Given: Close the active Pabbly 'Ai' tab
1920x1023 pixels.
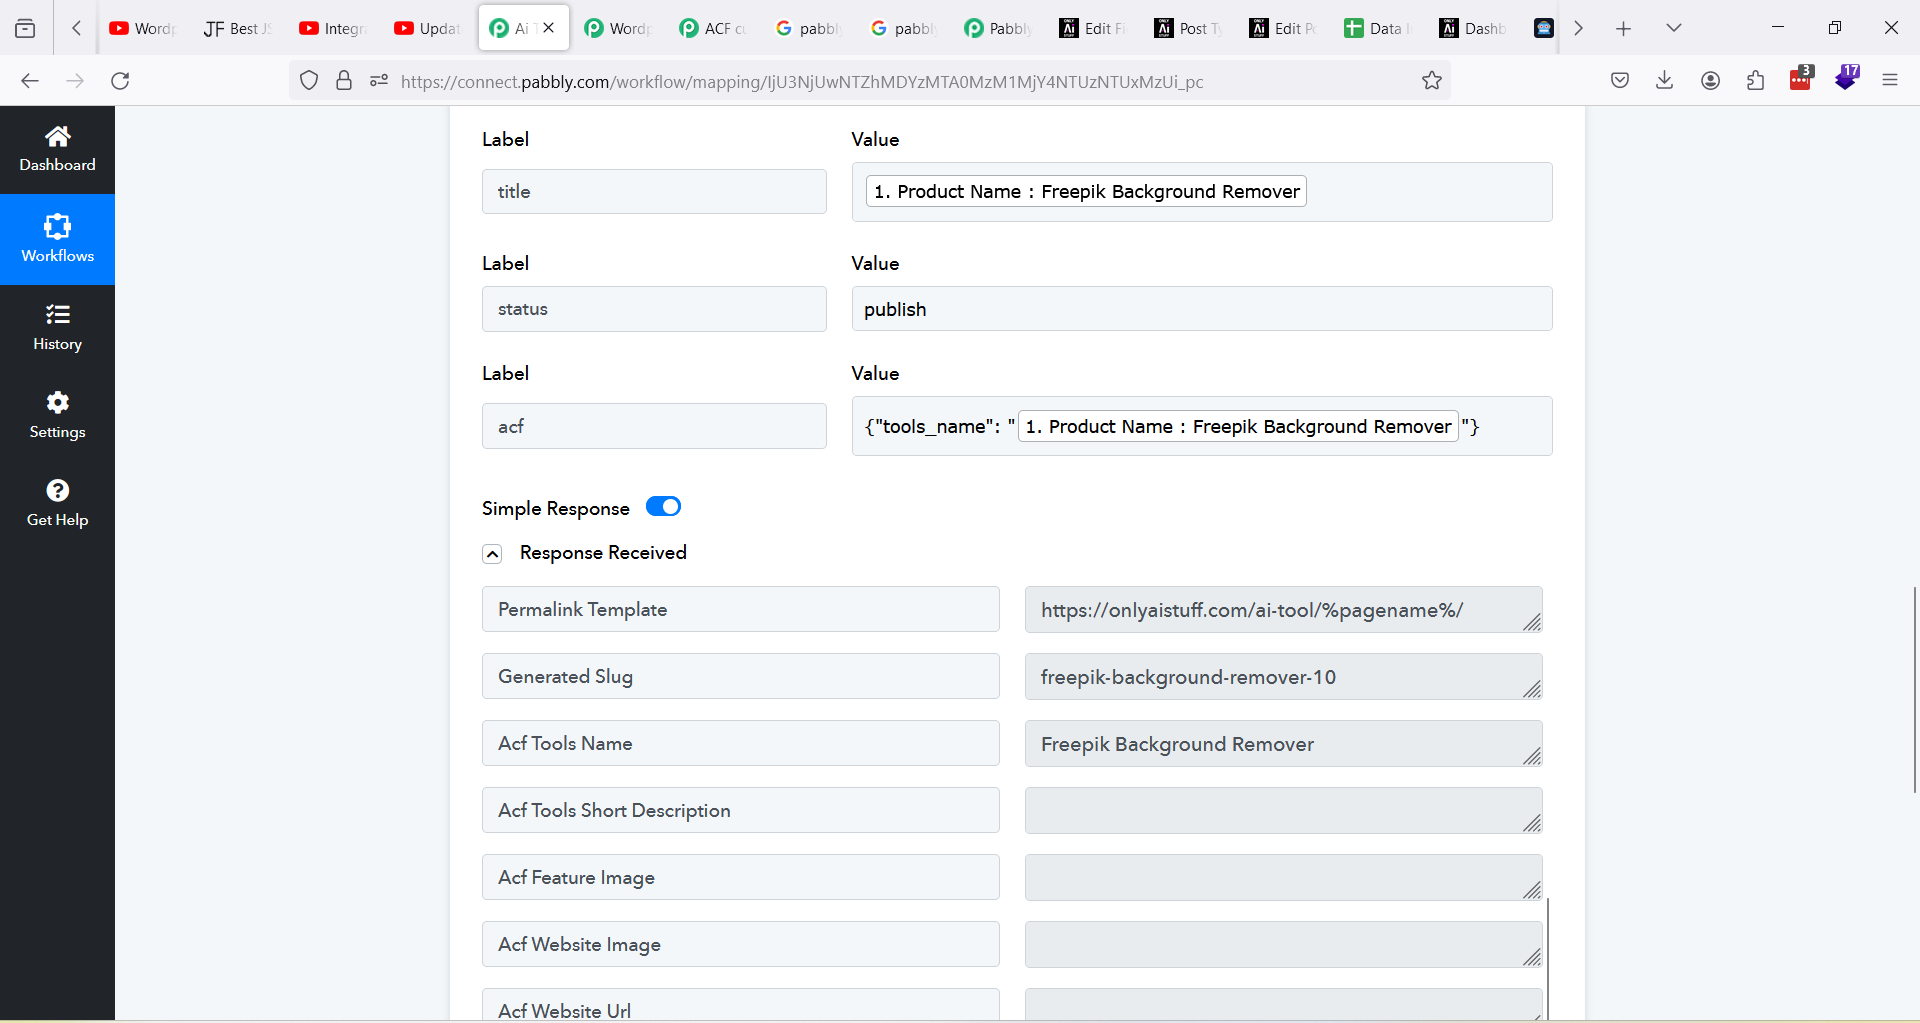Looking at the screenshot, I should [x=549, y=28].
